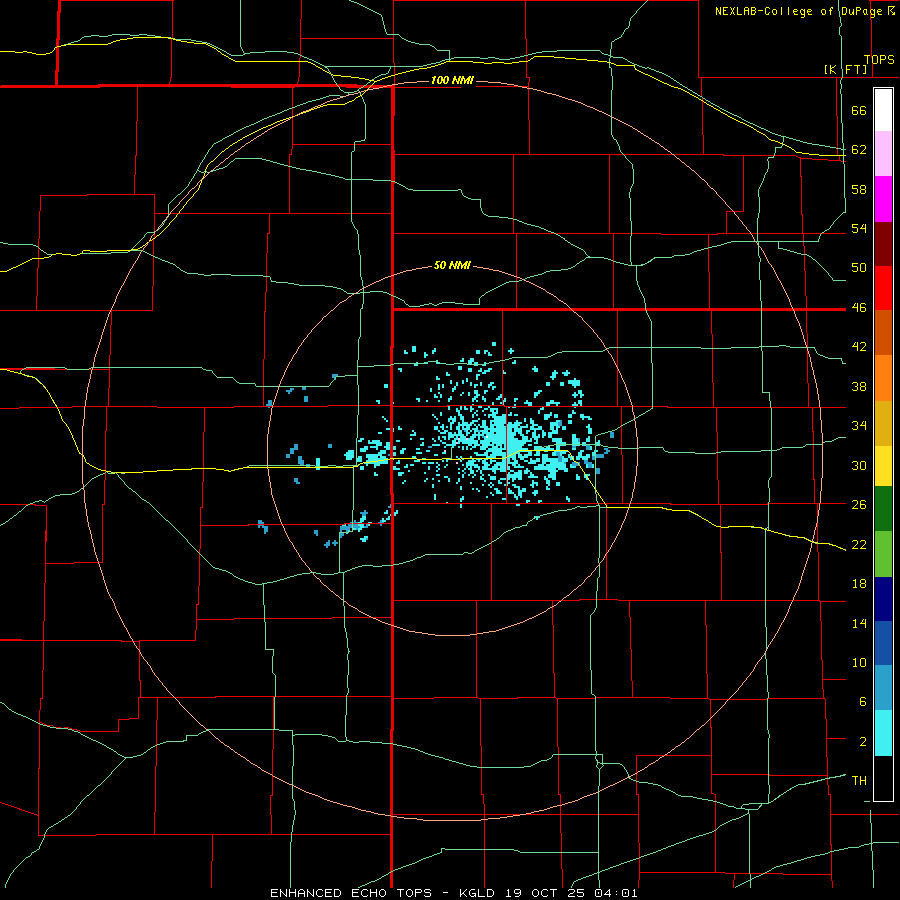Click the light blue legend swatch

(883, 688)
